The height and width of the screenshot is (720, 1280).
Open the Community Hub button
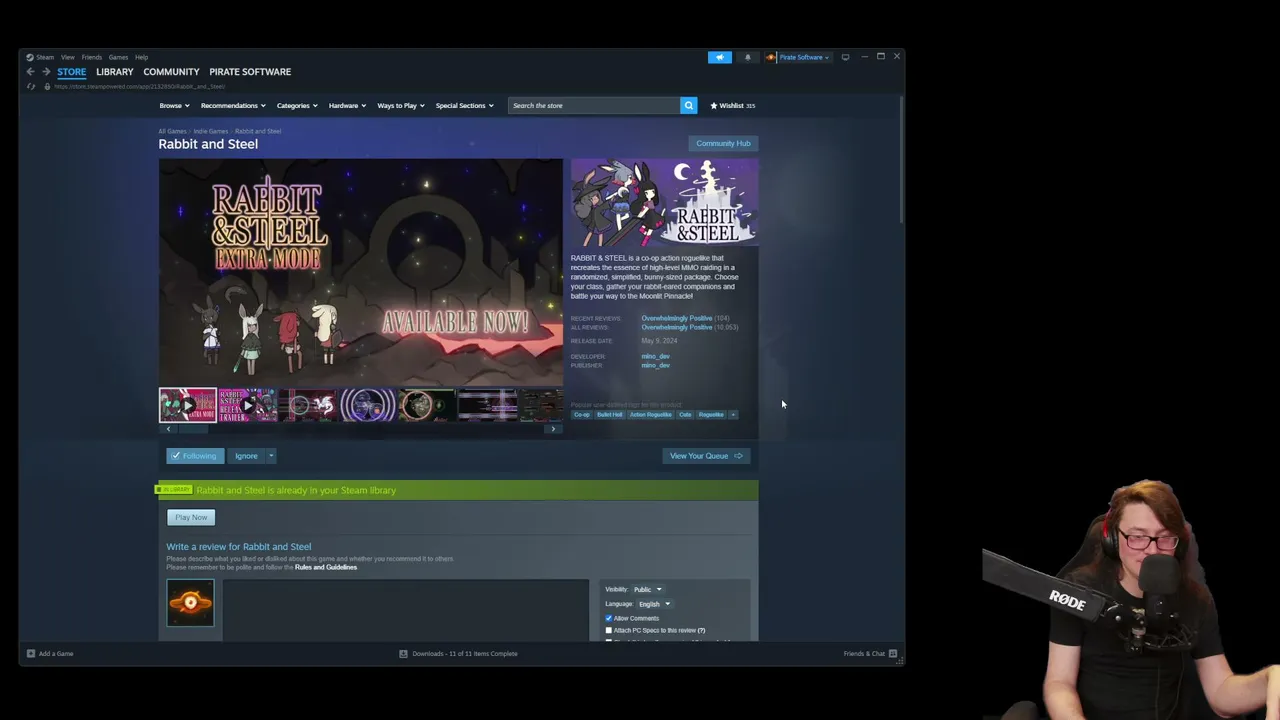[x=723, y=143]
